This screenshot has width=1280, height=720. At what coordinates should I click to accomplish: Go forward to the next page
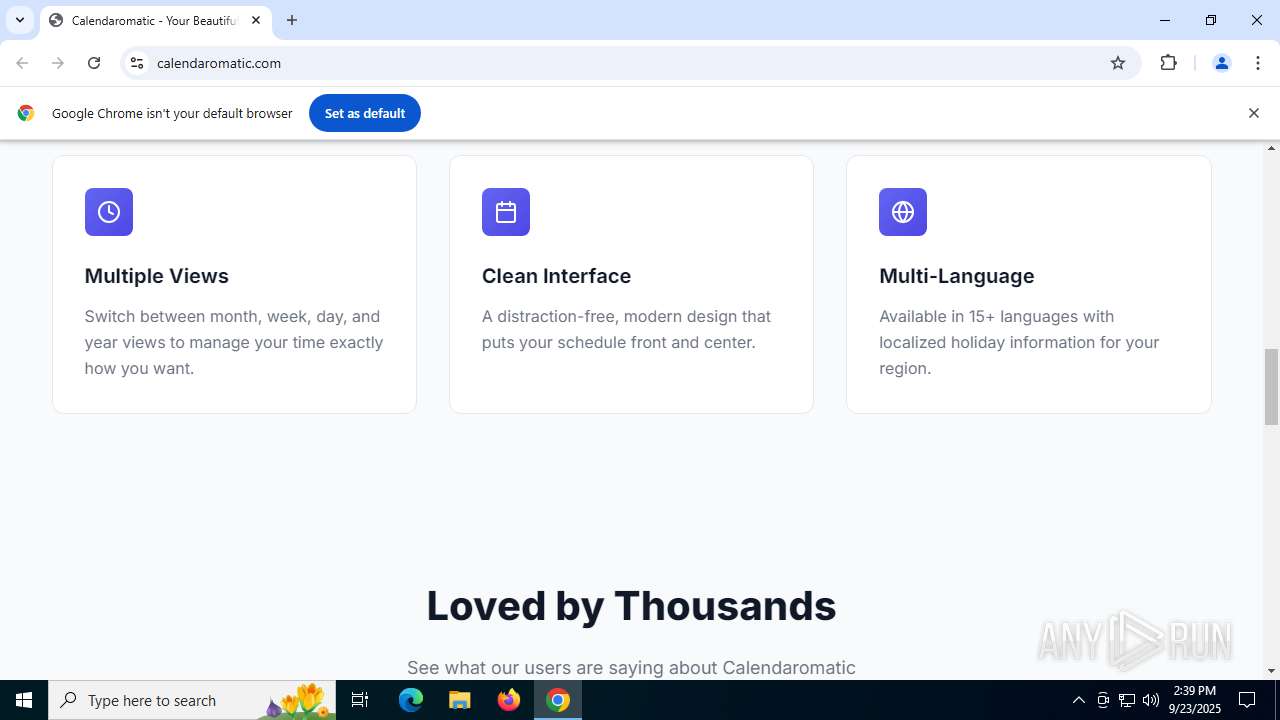pyautogui.click(x=58, y=63)
